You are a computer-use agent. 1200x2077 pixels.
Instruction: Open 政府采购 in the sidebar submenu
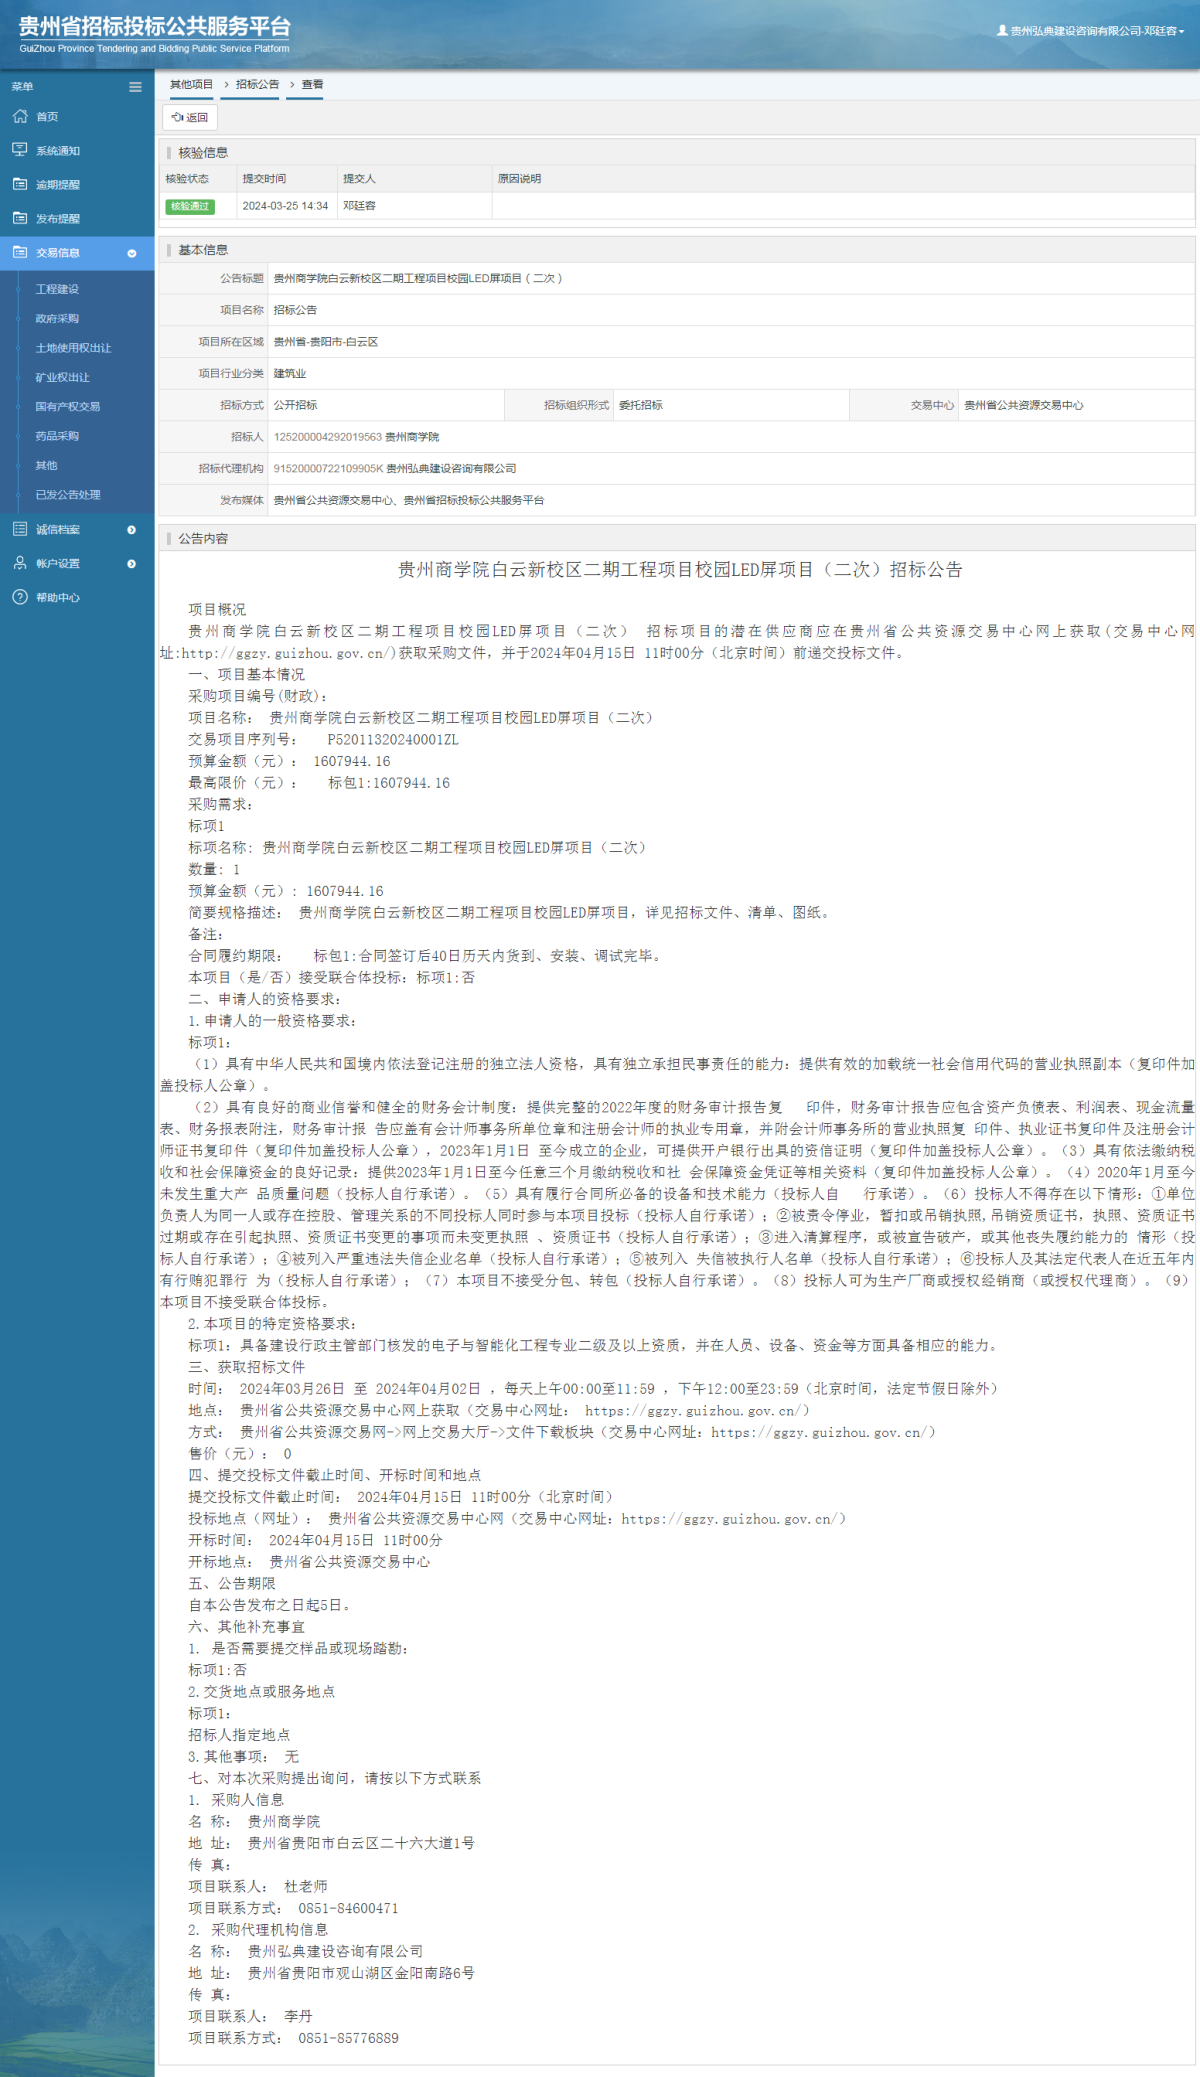[57, 319]
